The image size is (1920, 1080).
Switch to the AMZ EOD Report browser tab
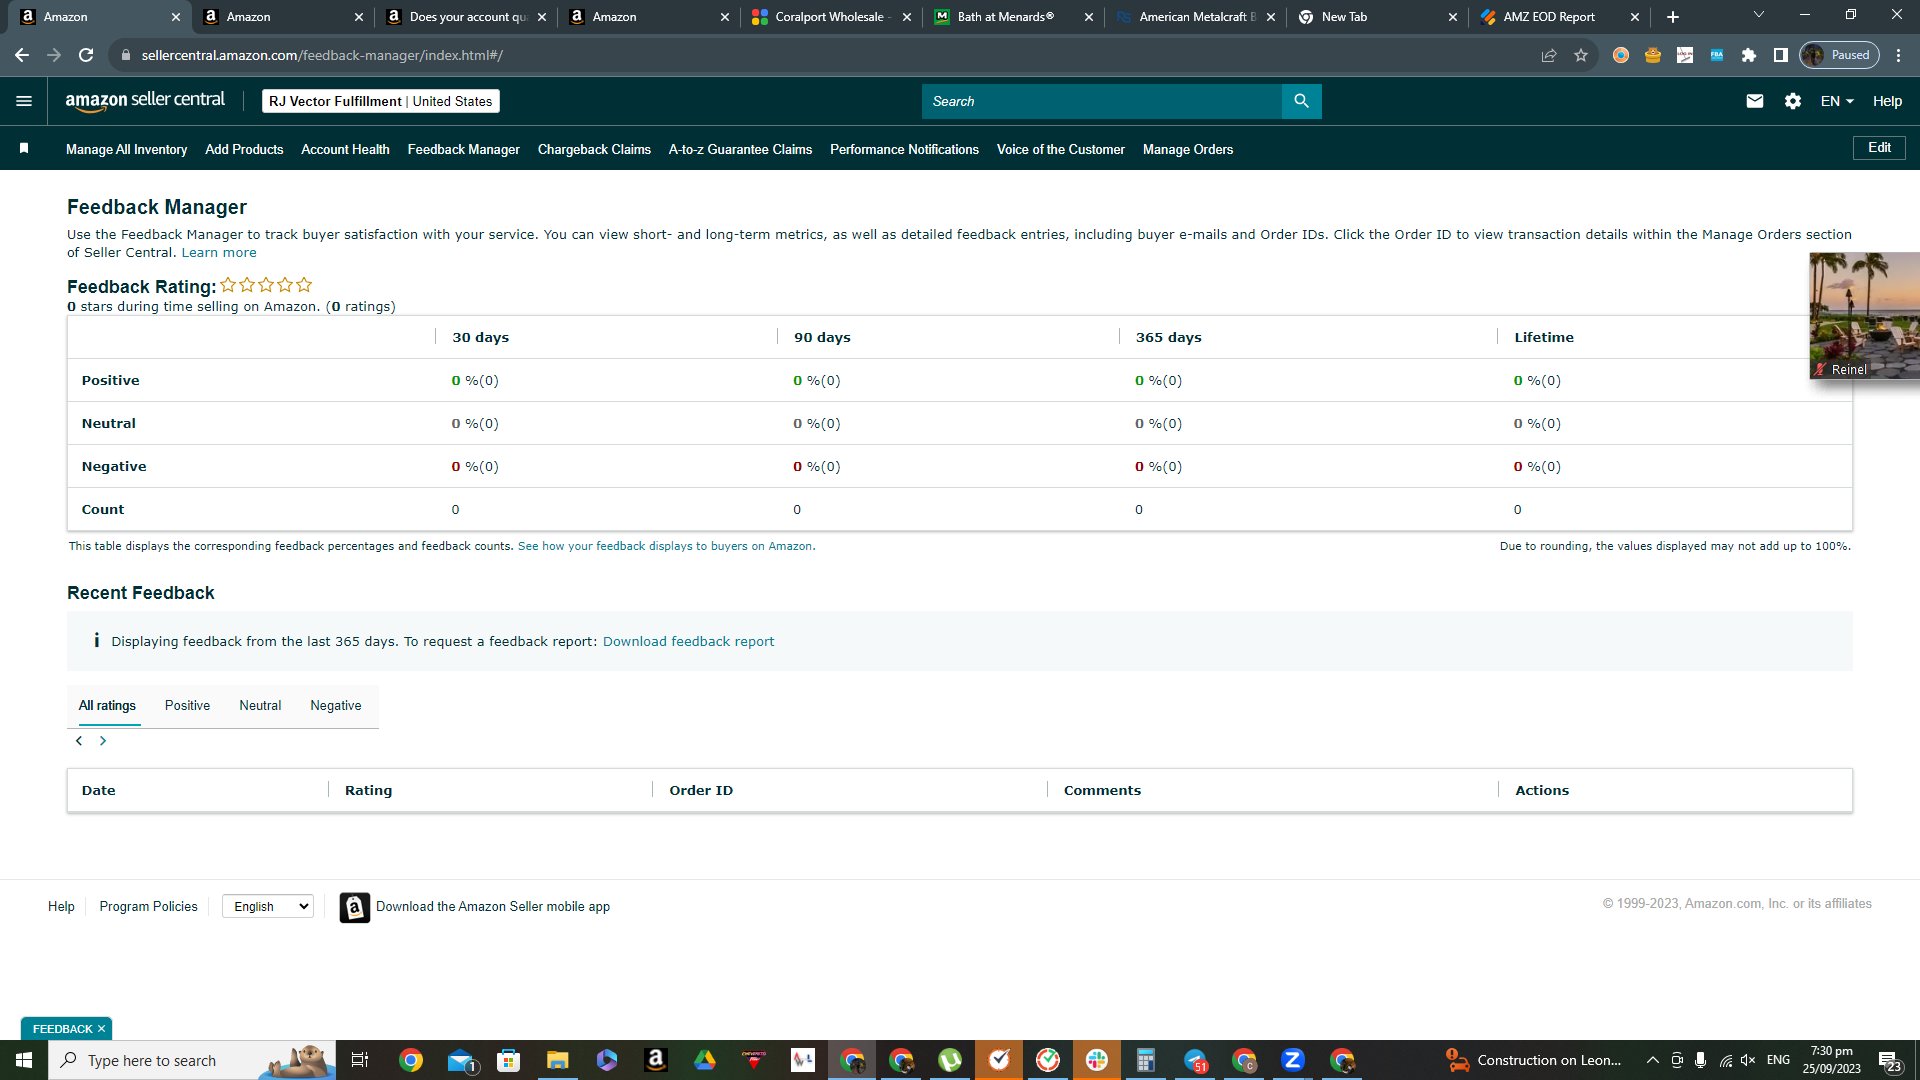1560,17
